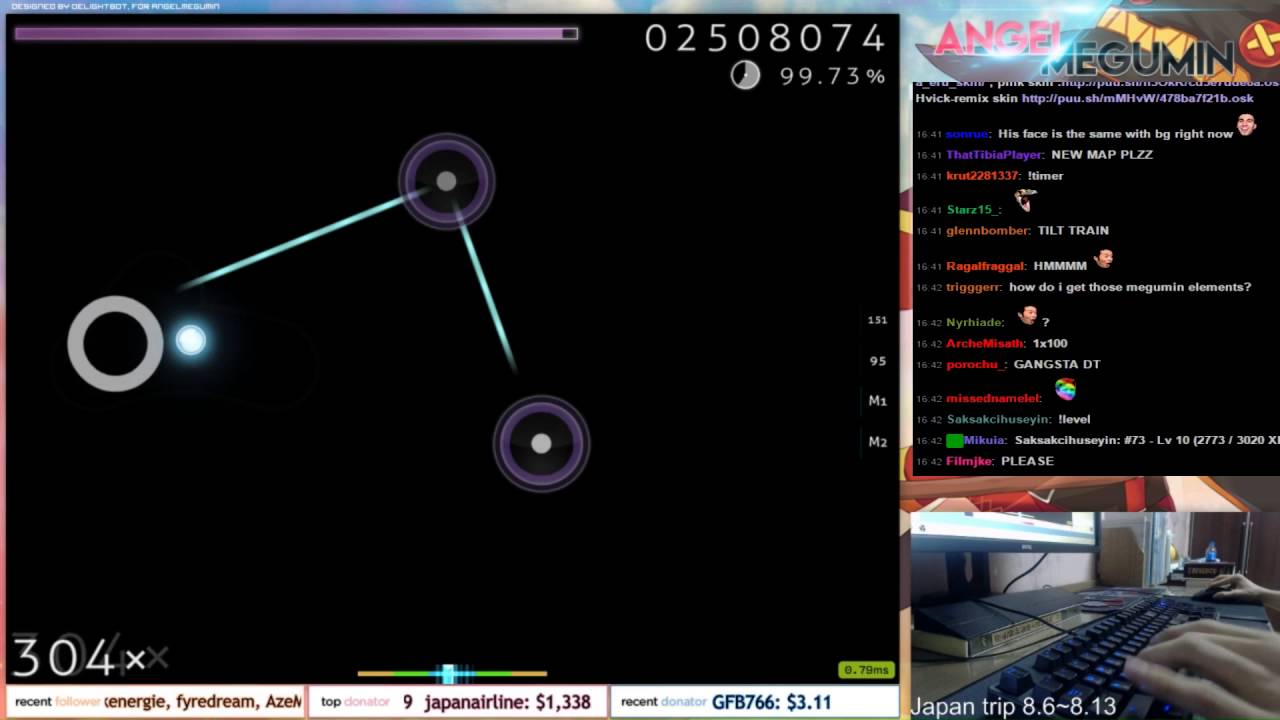Viewport: 1280px width, 720px height.
Task: Click the 0.79ms latency indicator
Action: pos(866,670)
